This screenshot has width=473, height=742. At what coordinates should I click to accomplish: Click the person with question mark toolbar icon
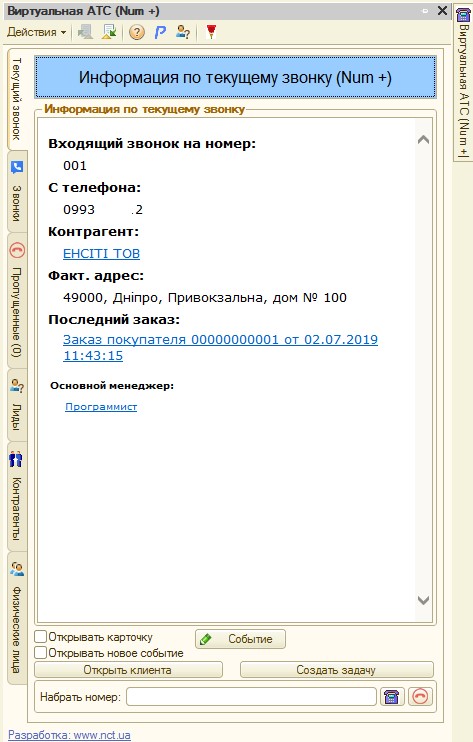click(x=183, y=32)
